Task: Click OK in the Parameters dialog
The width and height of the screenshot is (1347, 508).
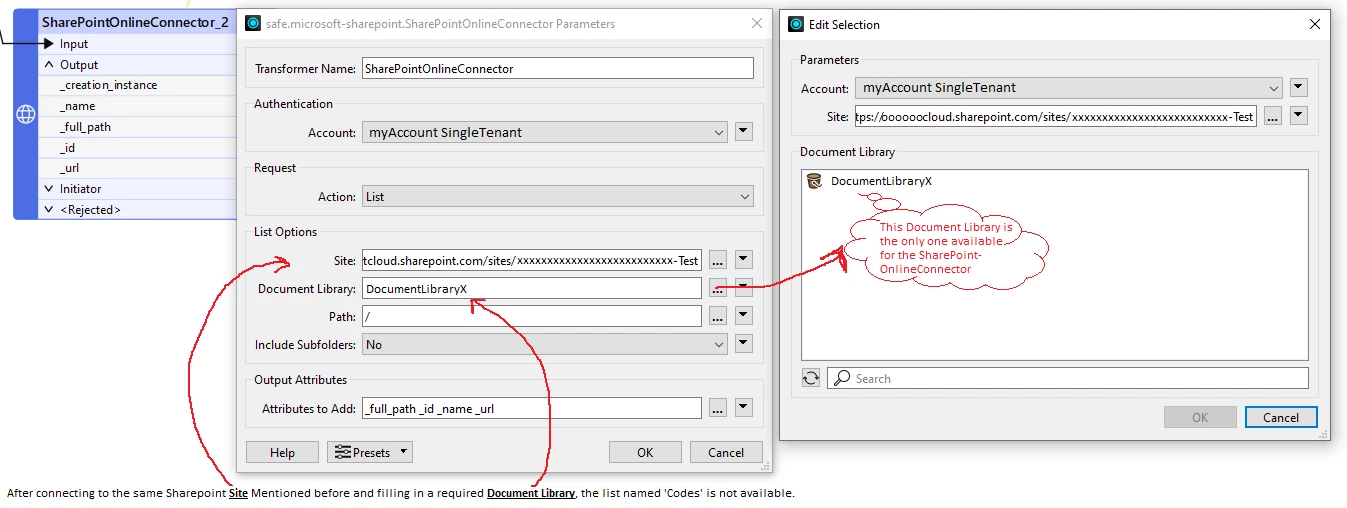Action: [x=645, y=452]
